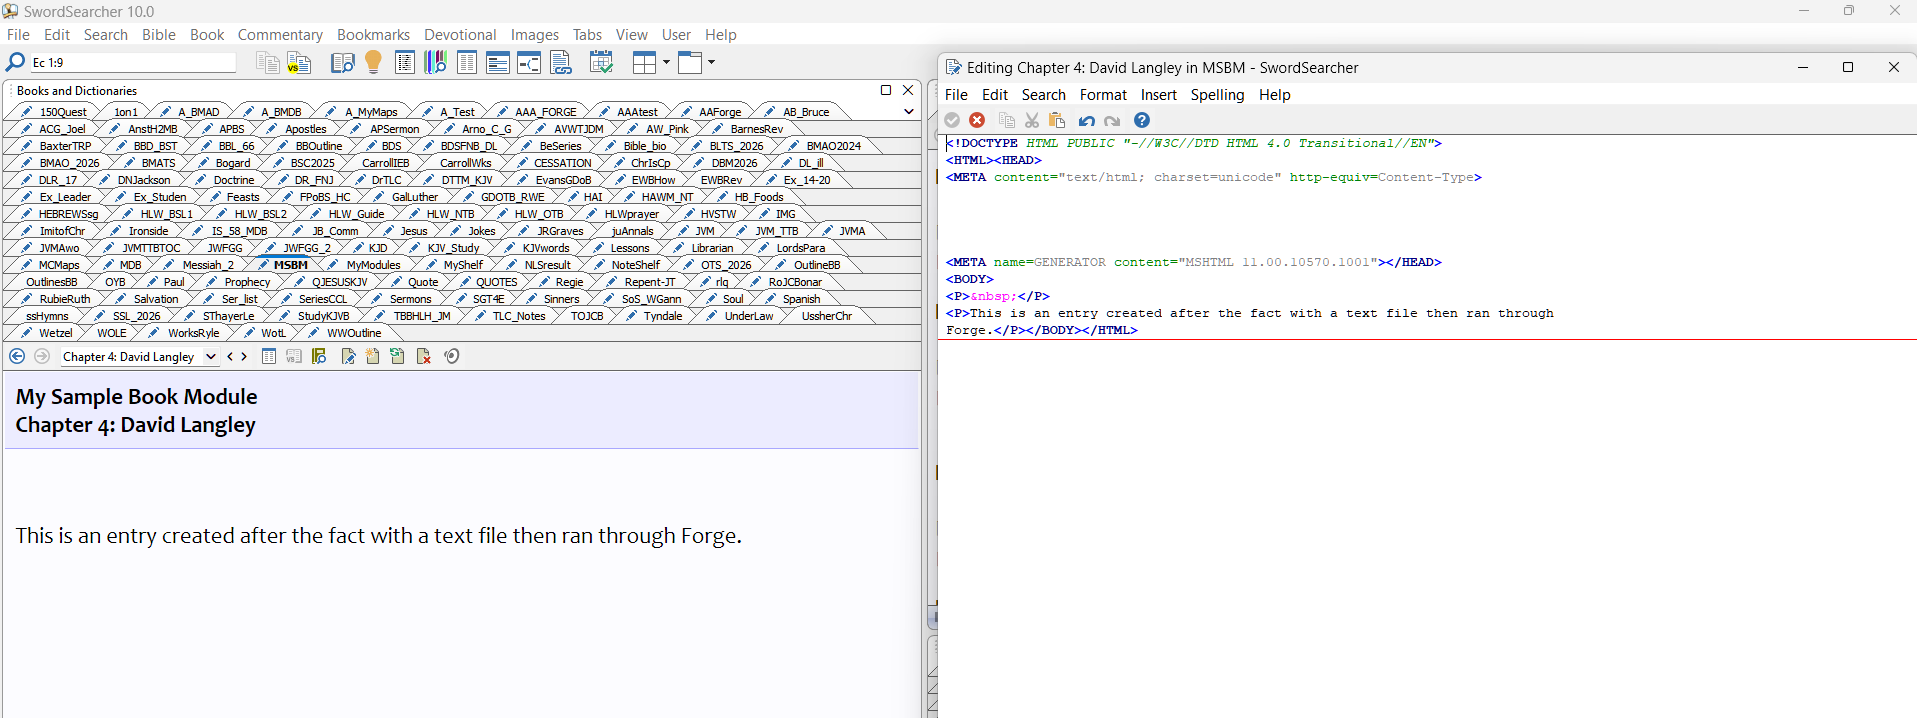Click the tab window layout icon

(x=690, y=63)
